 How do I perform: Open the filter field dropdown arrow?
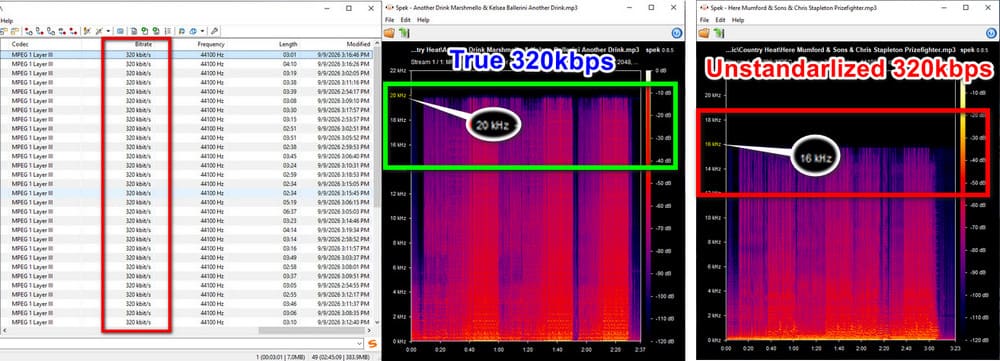[360, 344]
